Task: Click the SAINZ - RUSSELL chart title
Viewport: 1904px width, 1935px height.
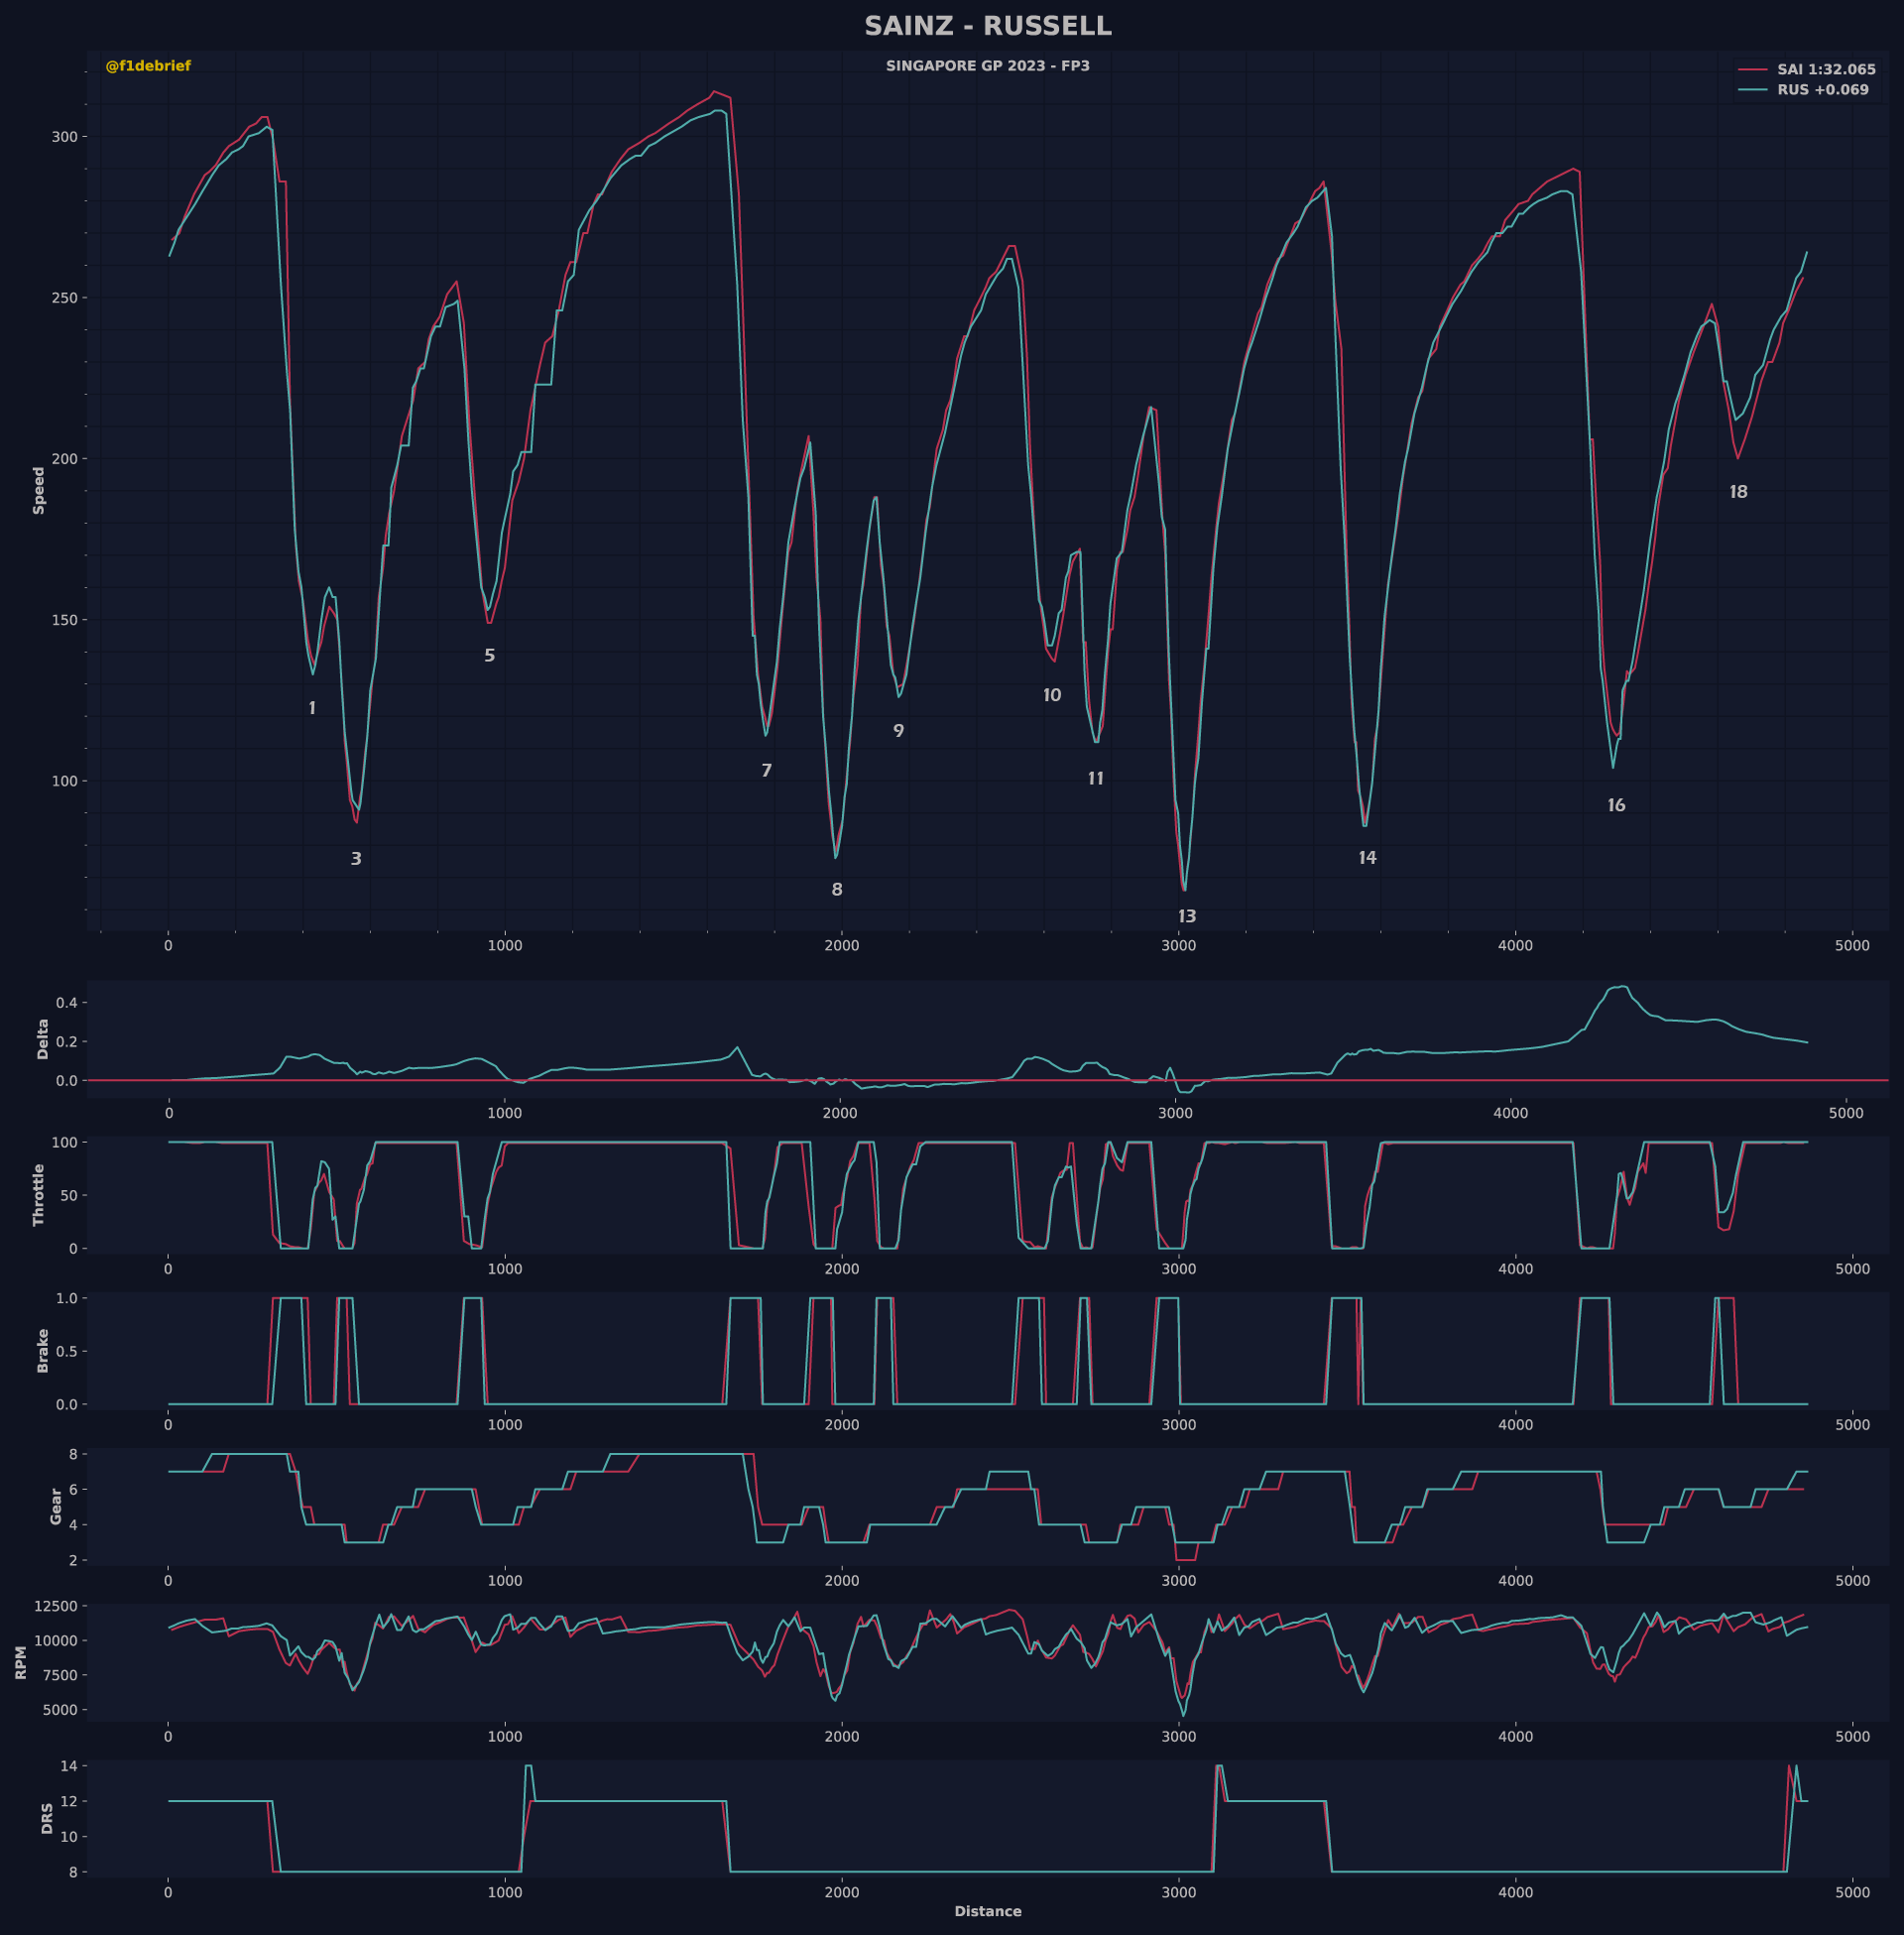Action: pyautogui.click(x=987, y=27)
